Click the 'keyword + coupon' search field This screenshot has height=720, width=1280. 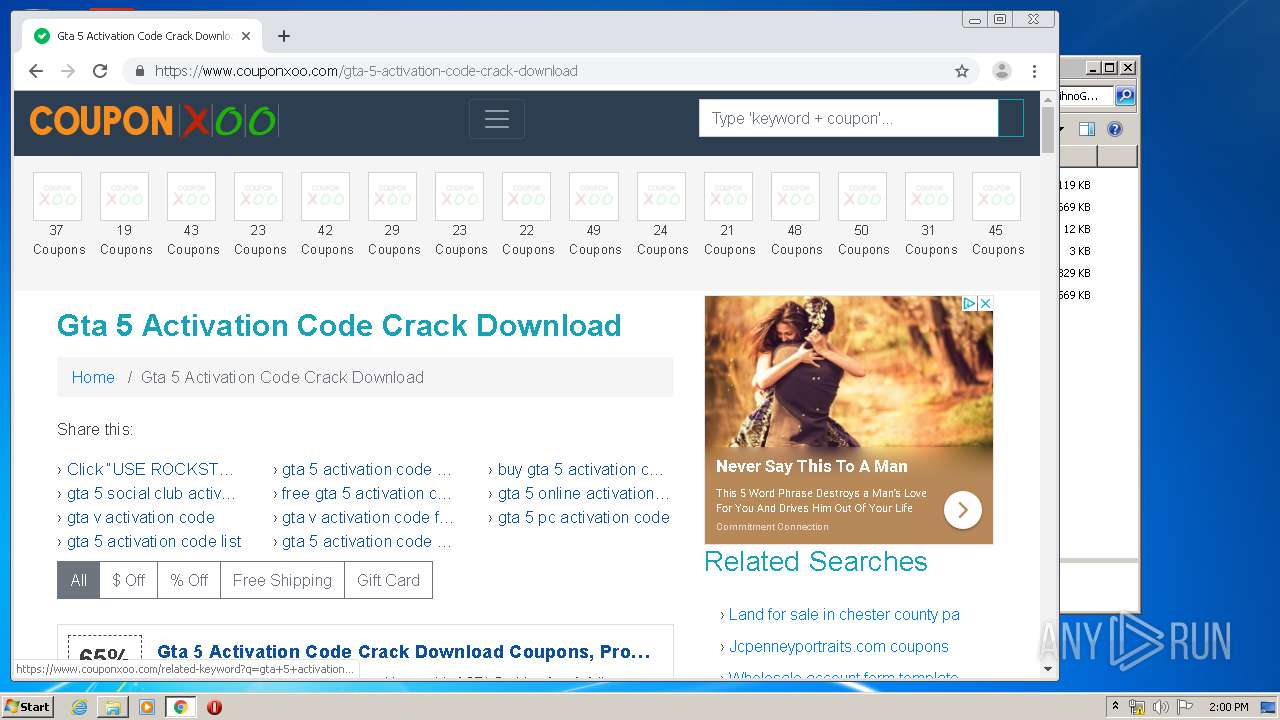coord(848,118)
